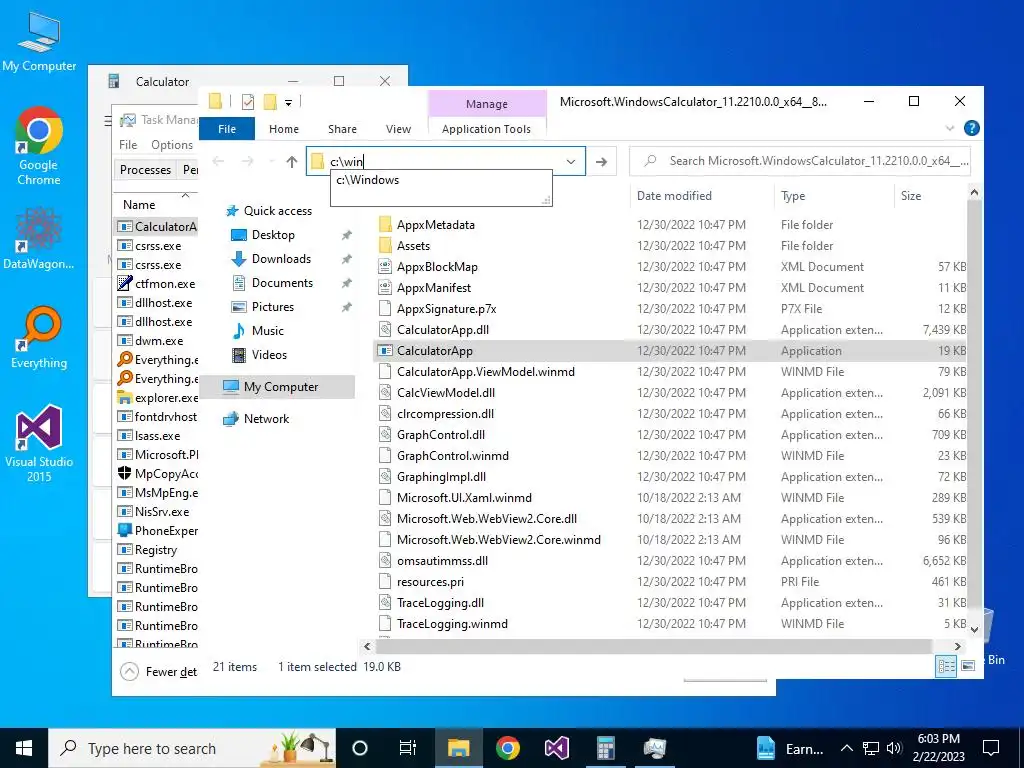Open Calculator from the taskbar
Viewport: 1024px width, 768px height.
pos(605,748)
